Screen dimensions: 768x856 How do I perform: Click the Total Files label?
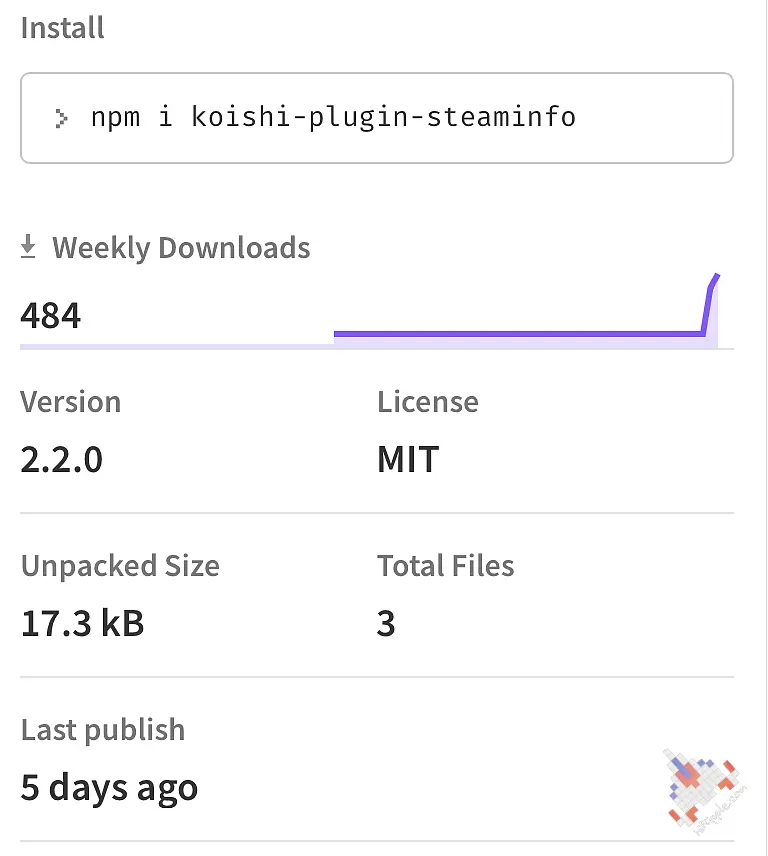[445, 566]
